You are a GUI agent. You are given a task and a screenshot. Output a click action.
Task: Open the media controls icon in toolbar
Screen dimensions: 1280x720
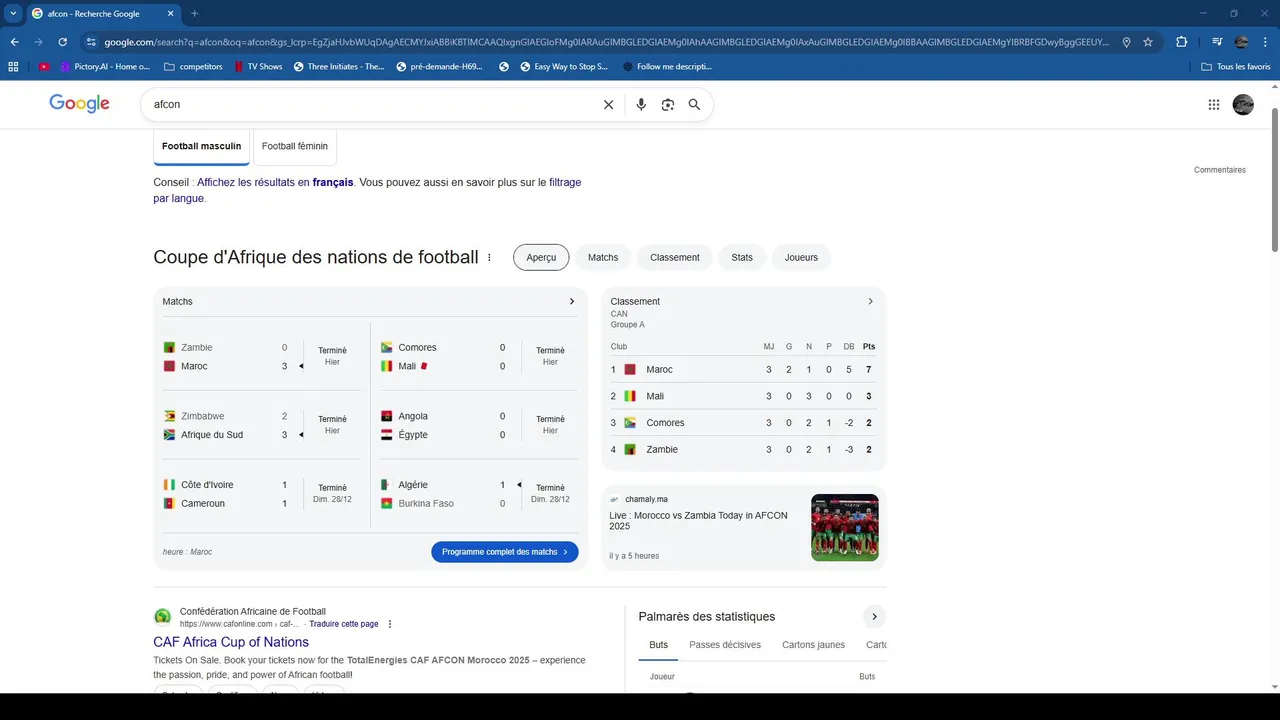click(1217, 42)
